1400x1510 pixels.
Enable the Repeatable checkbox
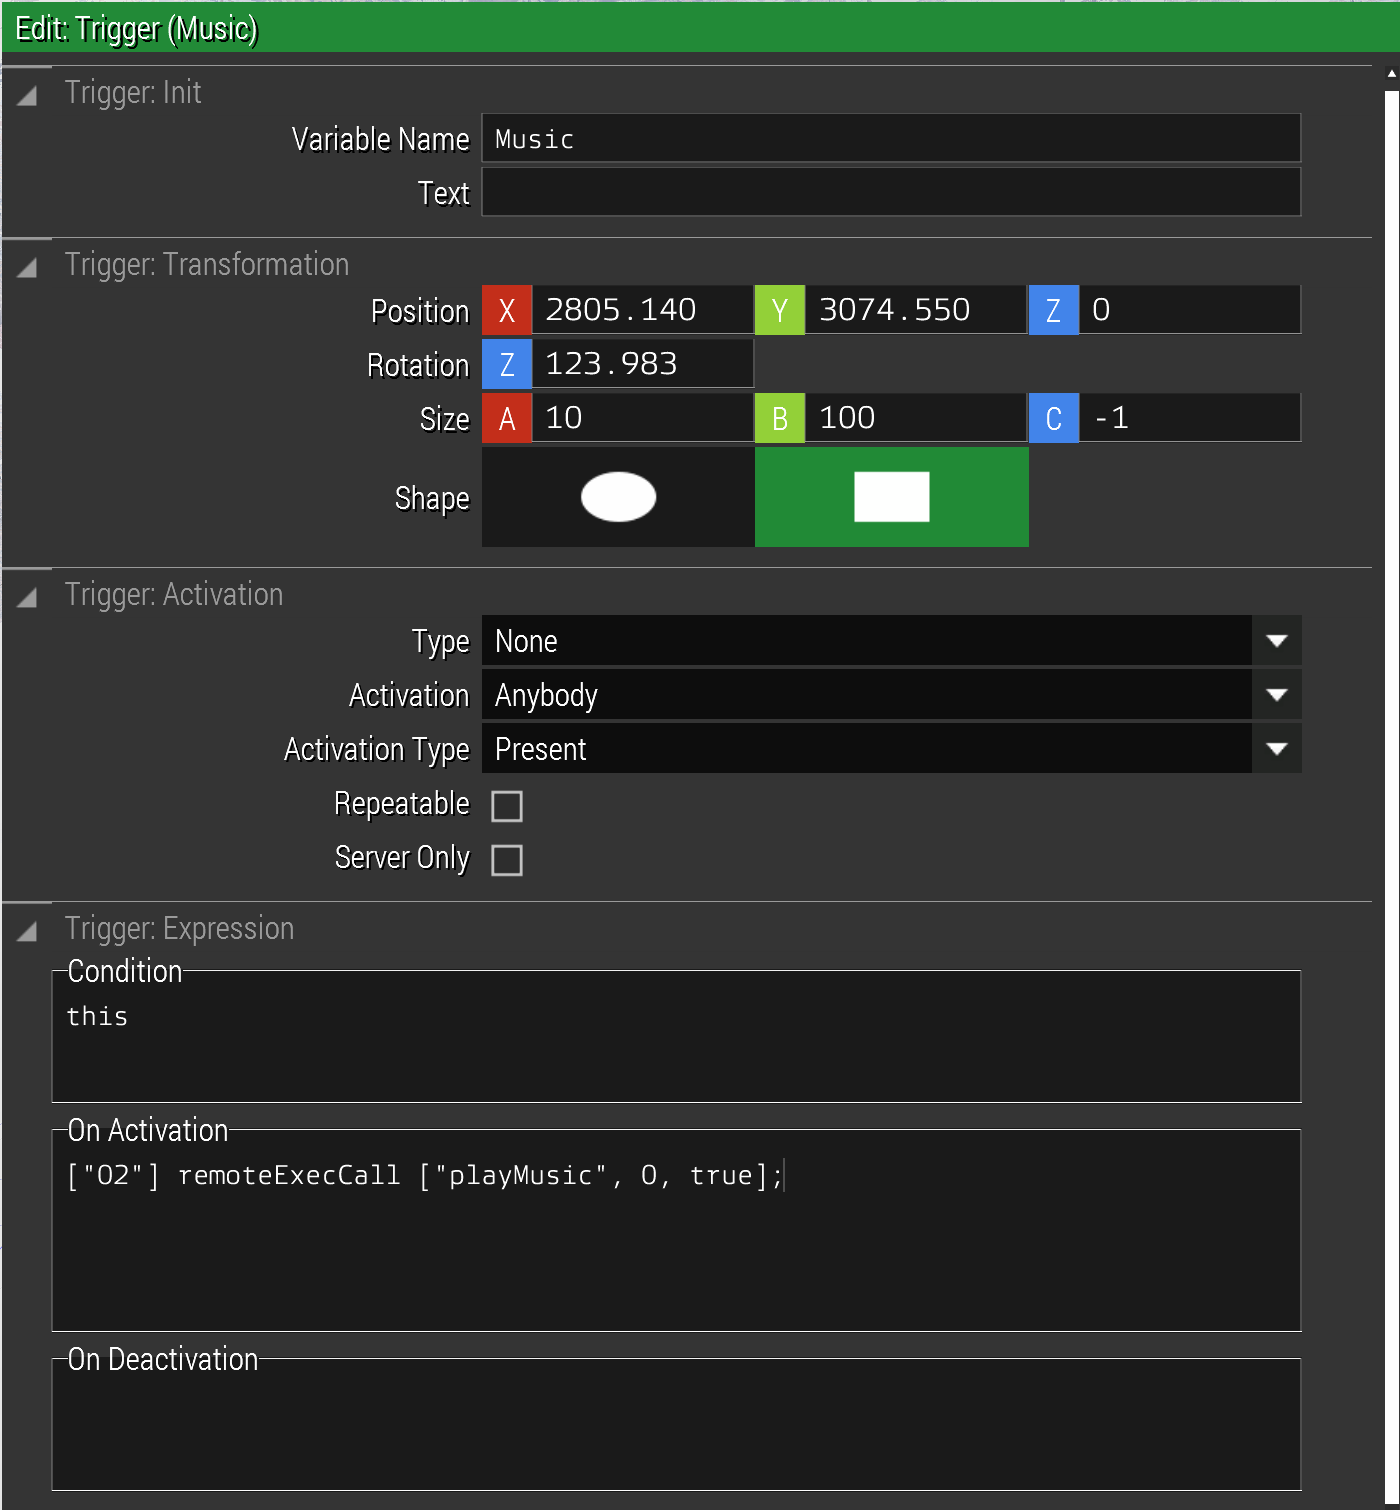pos(507,806)
